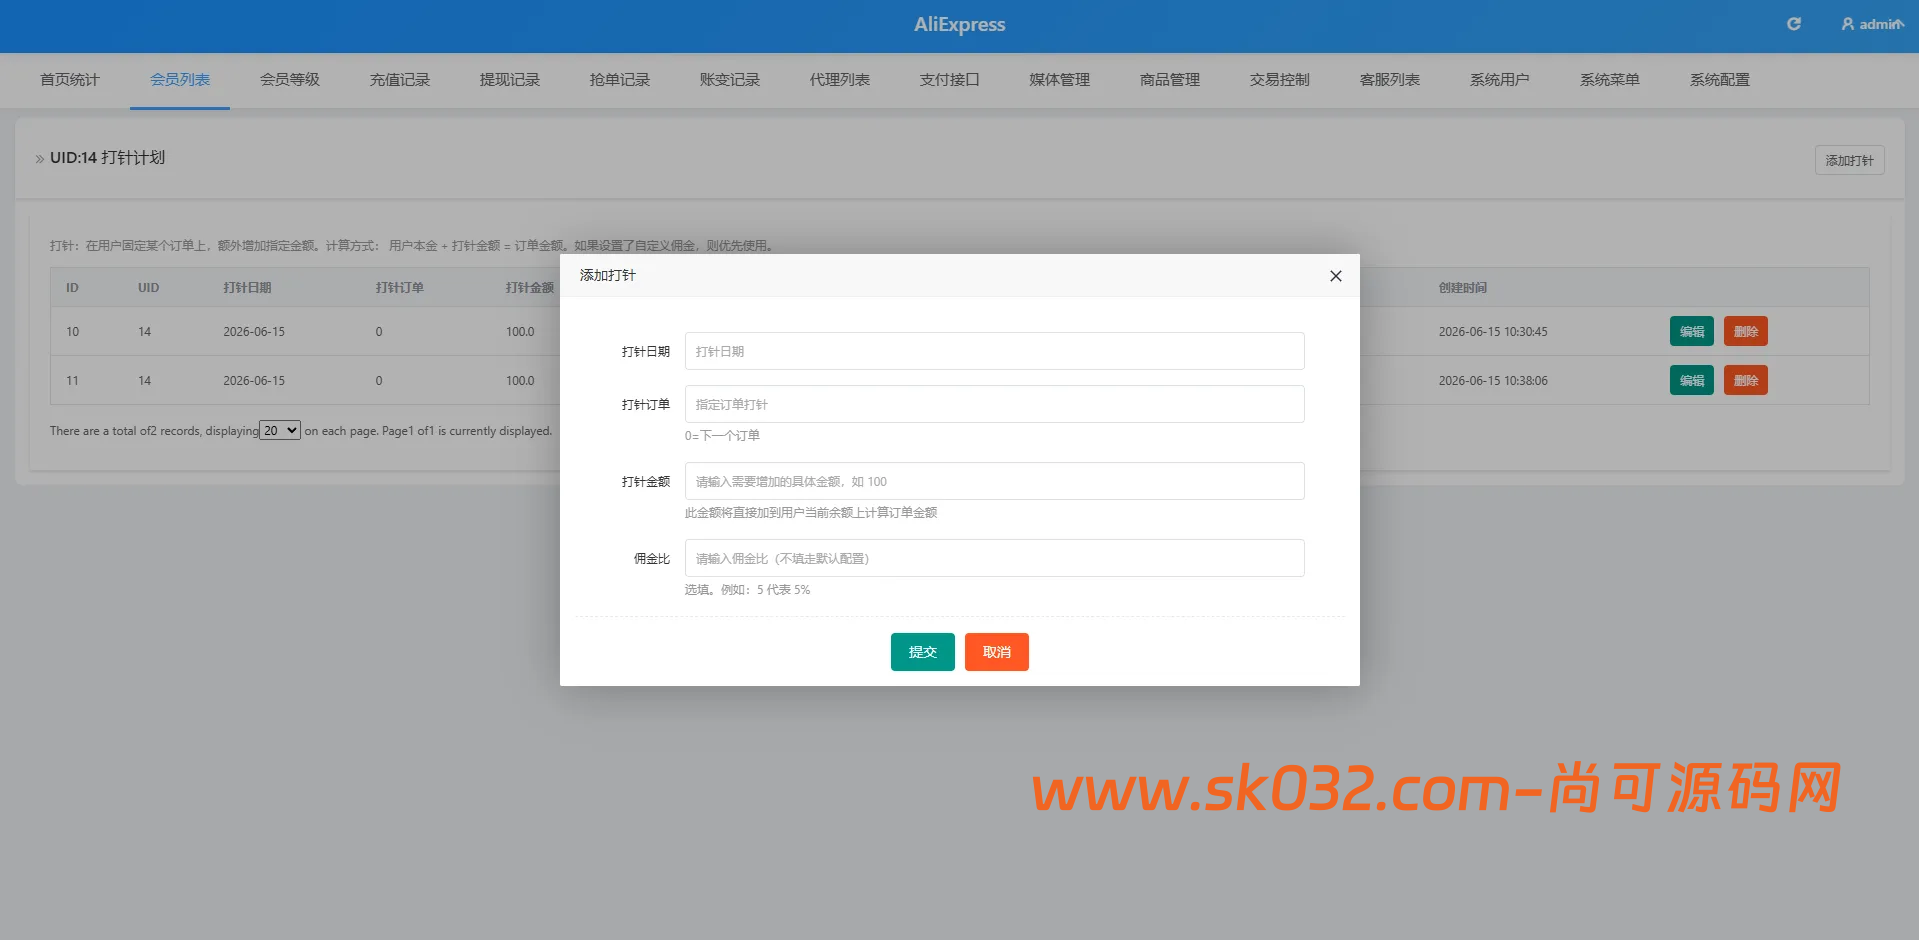The height and width of the screenshot is (940, 1919).
Task: Click the 添加打针 dialog title
Action: 608,275
